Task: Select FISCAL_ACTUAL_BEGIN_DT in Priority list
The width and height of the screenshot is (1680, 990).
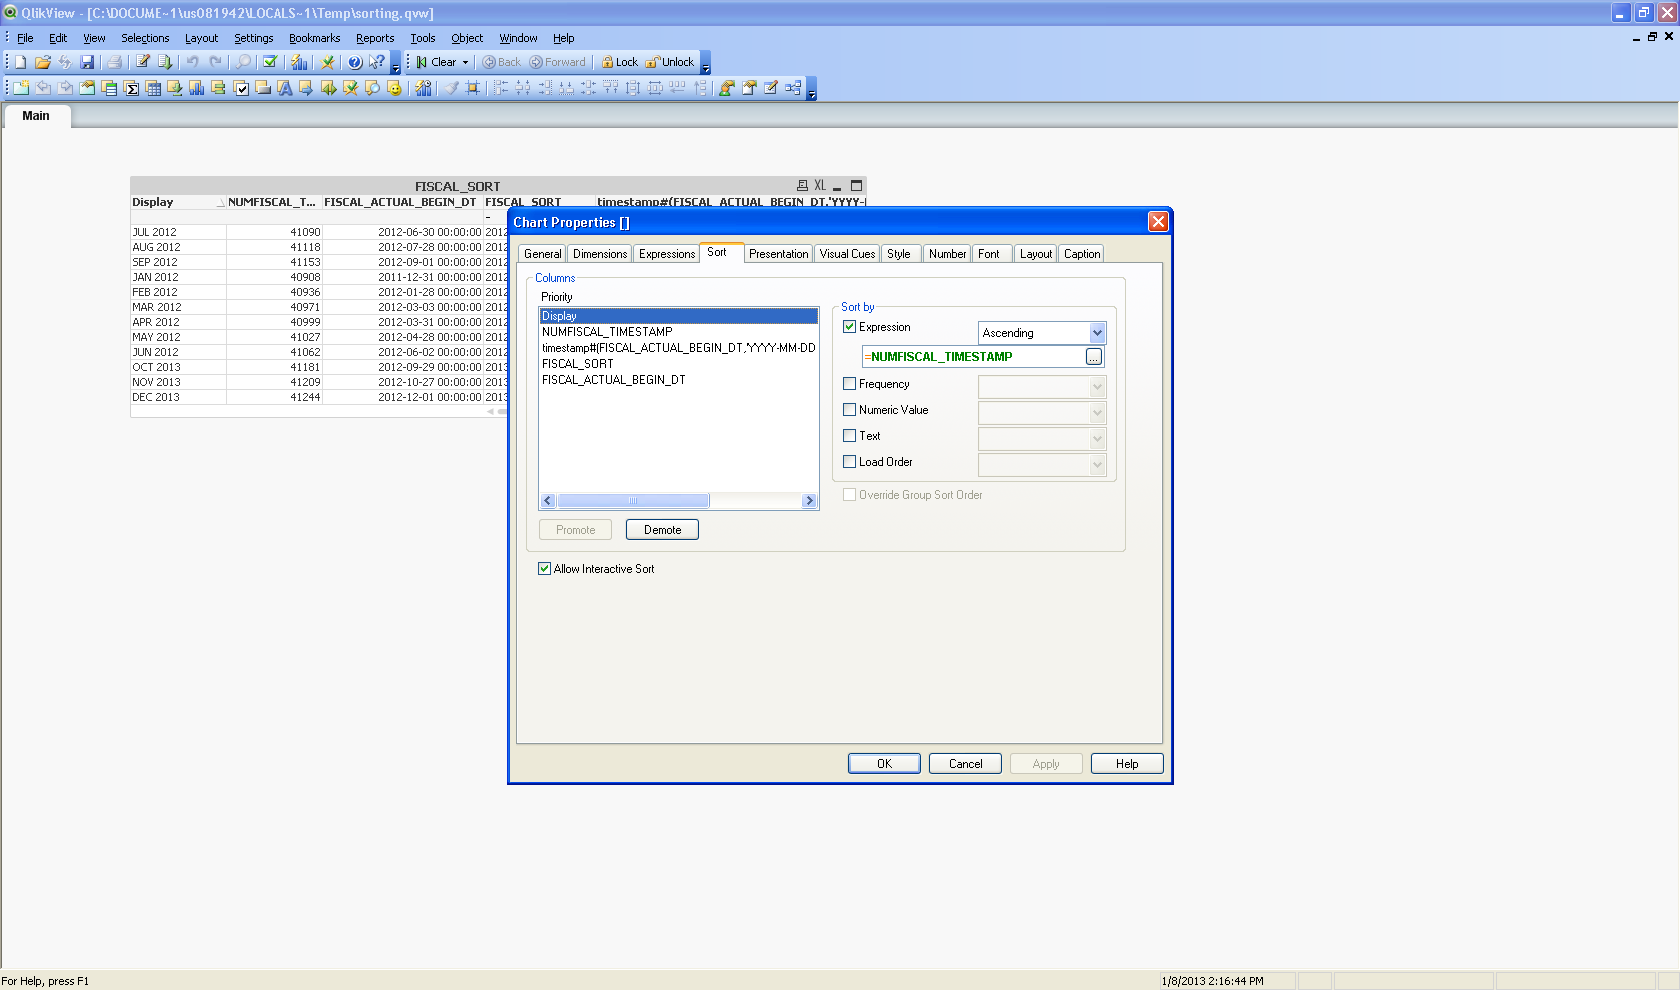Action: coord(678,380)
